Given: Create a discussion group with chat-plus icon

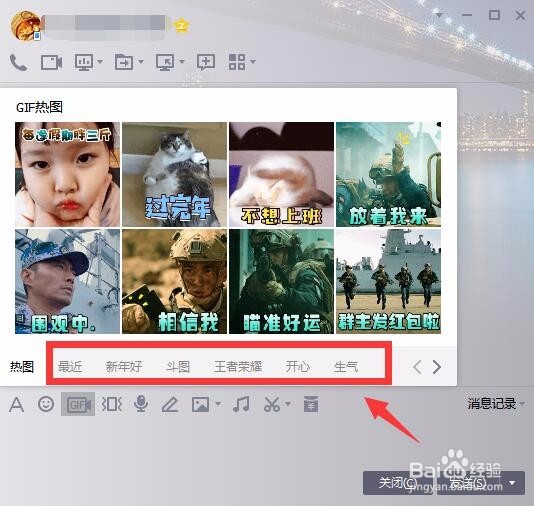Looking at the screenshot, I should click(x=206, y=63).
